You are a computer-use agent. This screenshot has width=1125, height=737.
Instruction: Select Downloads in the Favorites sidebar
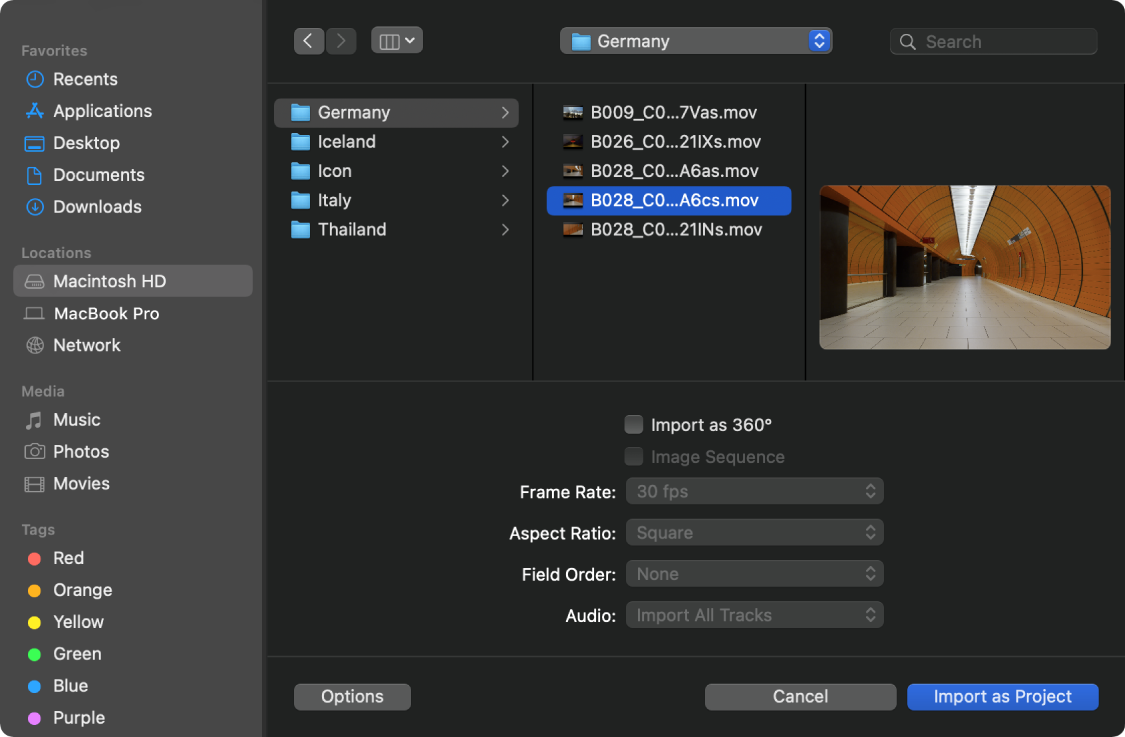point(97,207)
